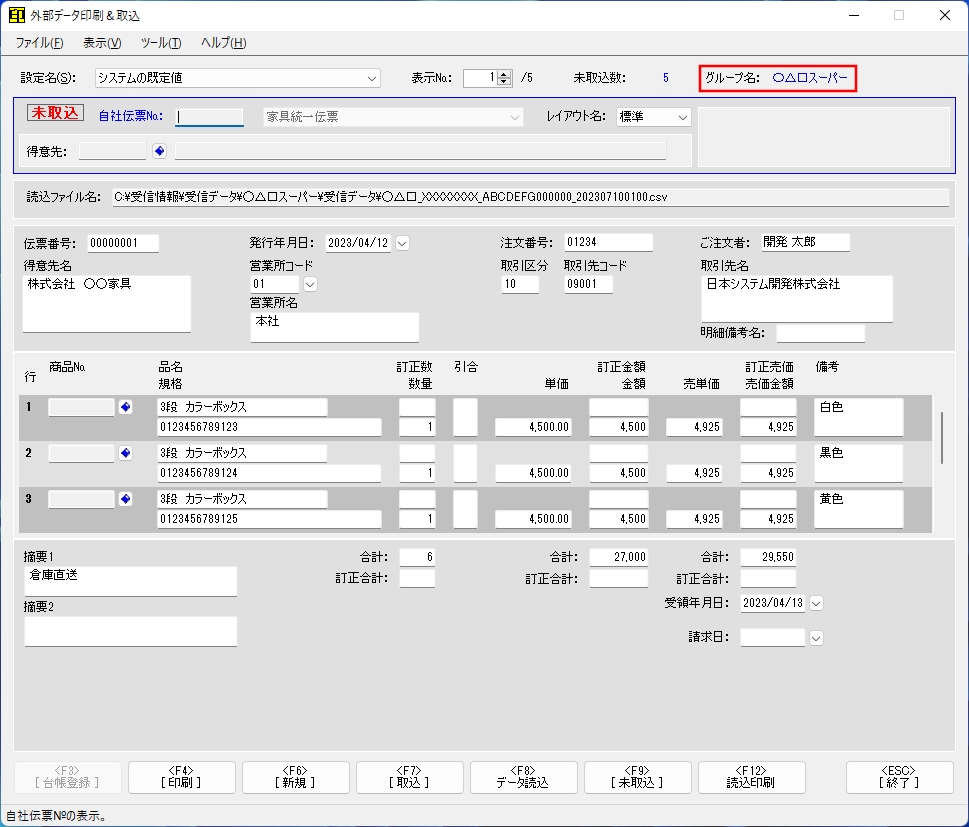The height and width of the screenshot is (827, 969).
Task: Click the F4 印刷 button
Action: pos(182,777)
